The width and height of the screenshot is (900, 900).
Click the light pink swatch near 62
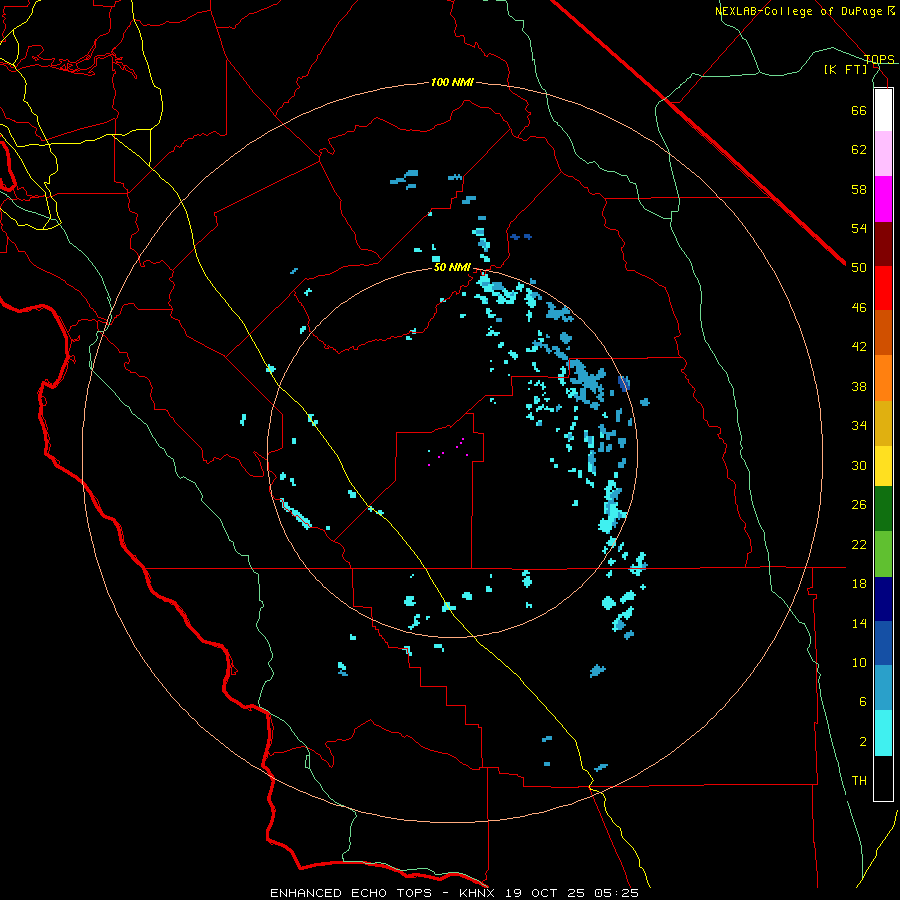[883, 153]
